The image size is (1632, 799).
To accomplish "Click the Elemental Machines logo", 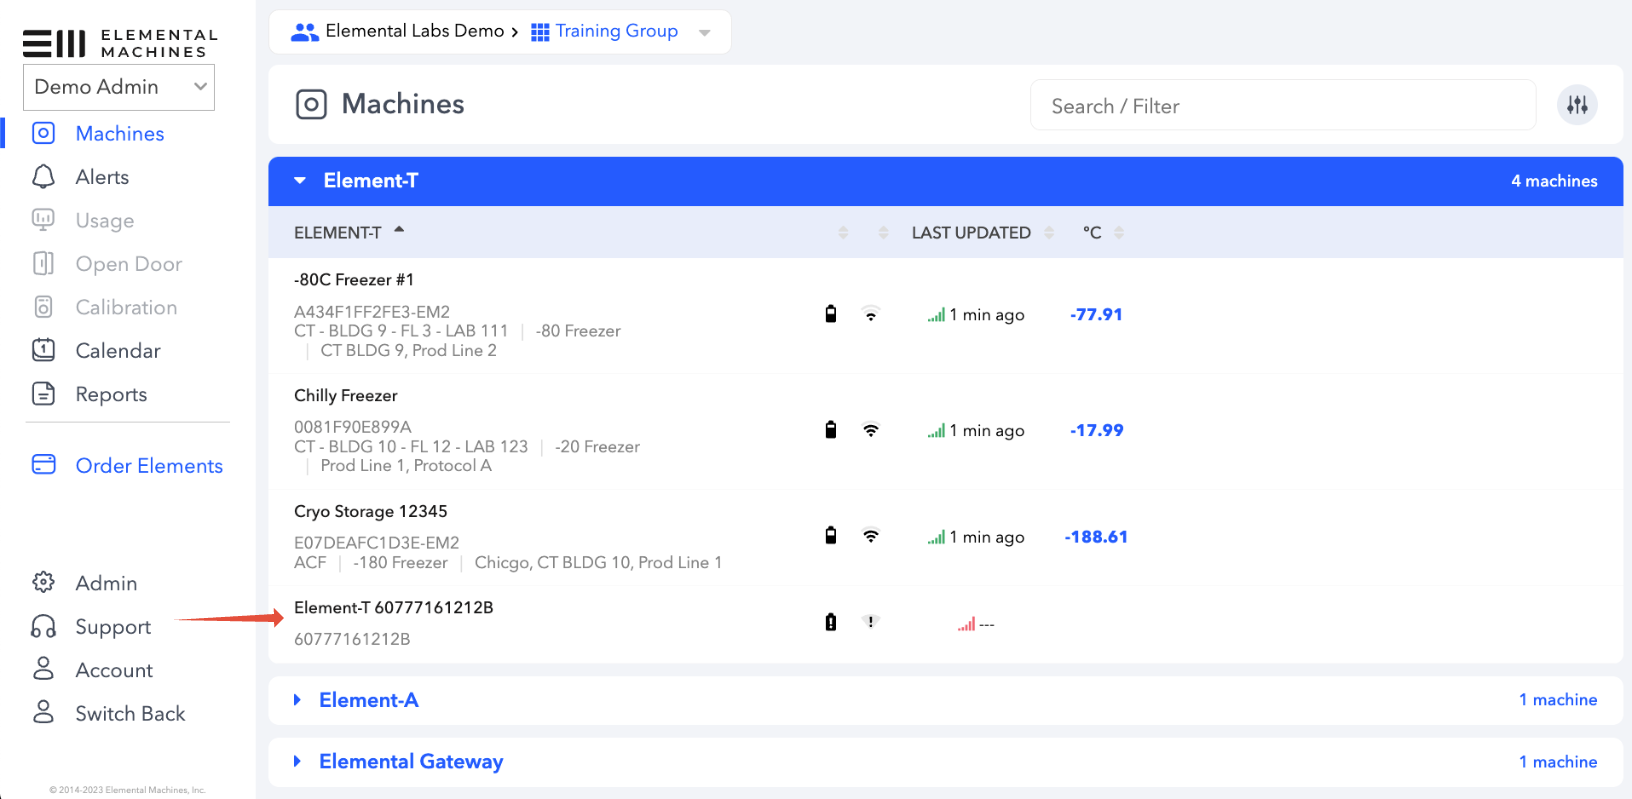I will coord(120,43).
